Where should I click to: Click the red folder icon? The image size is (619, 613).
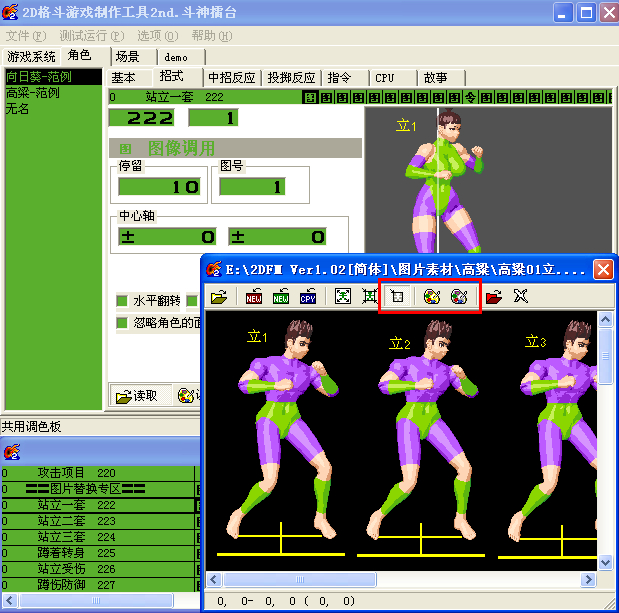click(493, 296)
